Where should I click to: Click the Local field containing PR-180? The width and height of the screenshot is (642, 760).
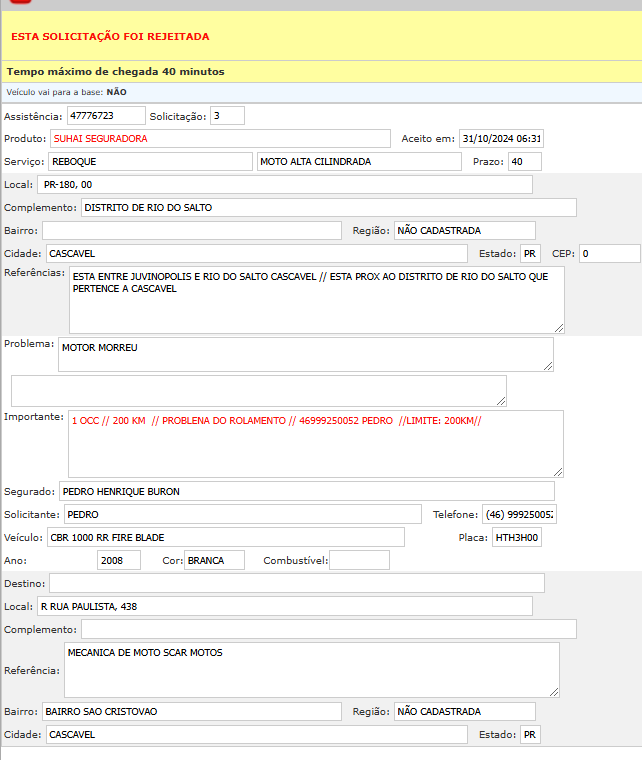pos(284,185)
